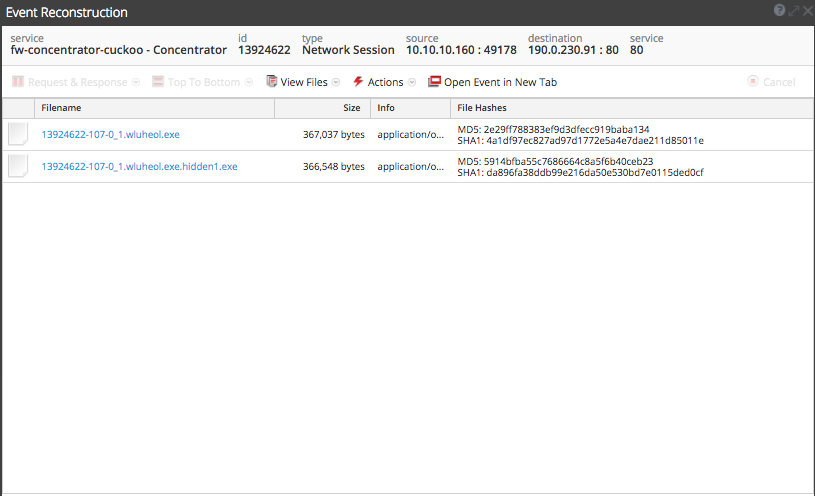Click the Info column header
Viewport: 815px width, 496px height.
click(x=386, y=107)
